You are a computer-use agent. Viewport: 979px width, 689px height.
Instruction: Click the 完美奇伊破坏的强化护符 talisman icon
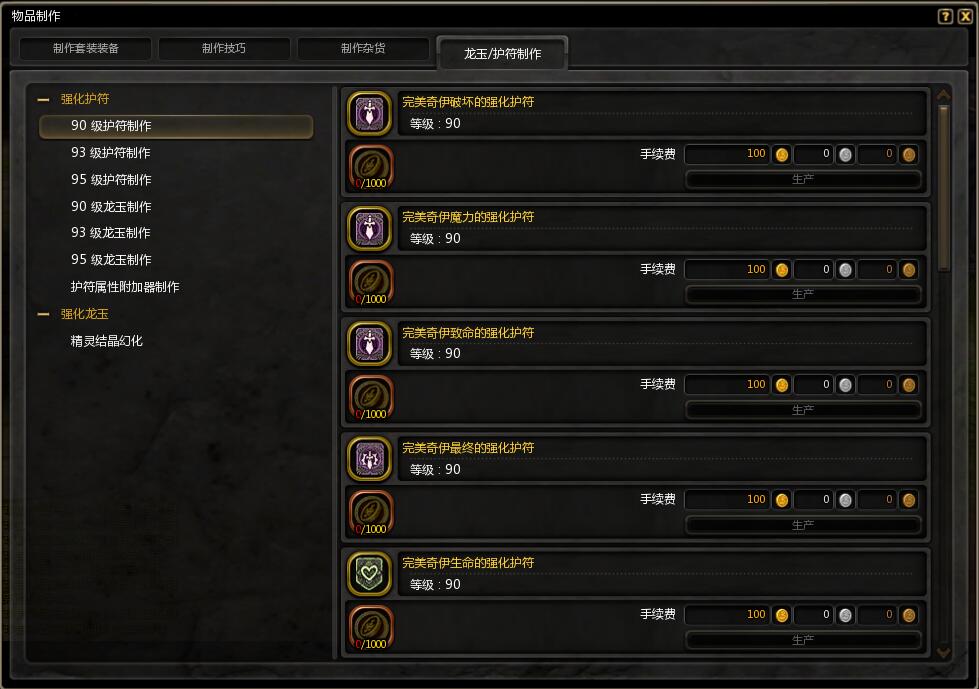coord(369,114)
